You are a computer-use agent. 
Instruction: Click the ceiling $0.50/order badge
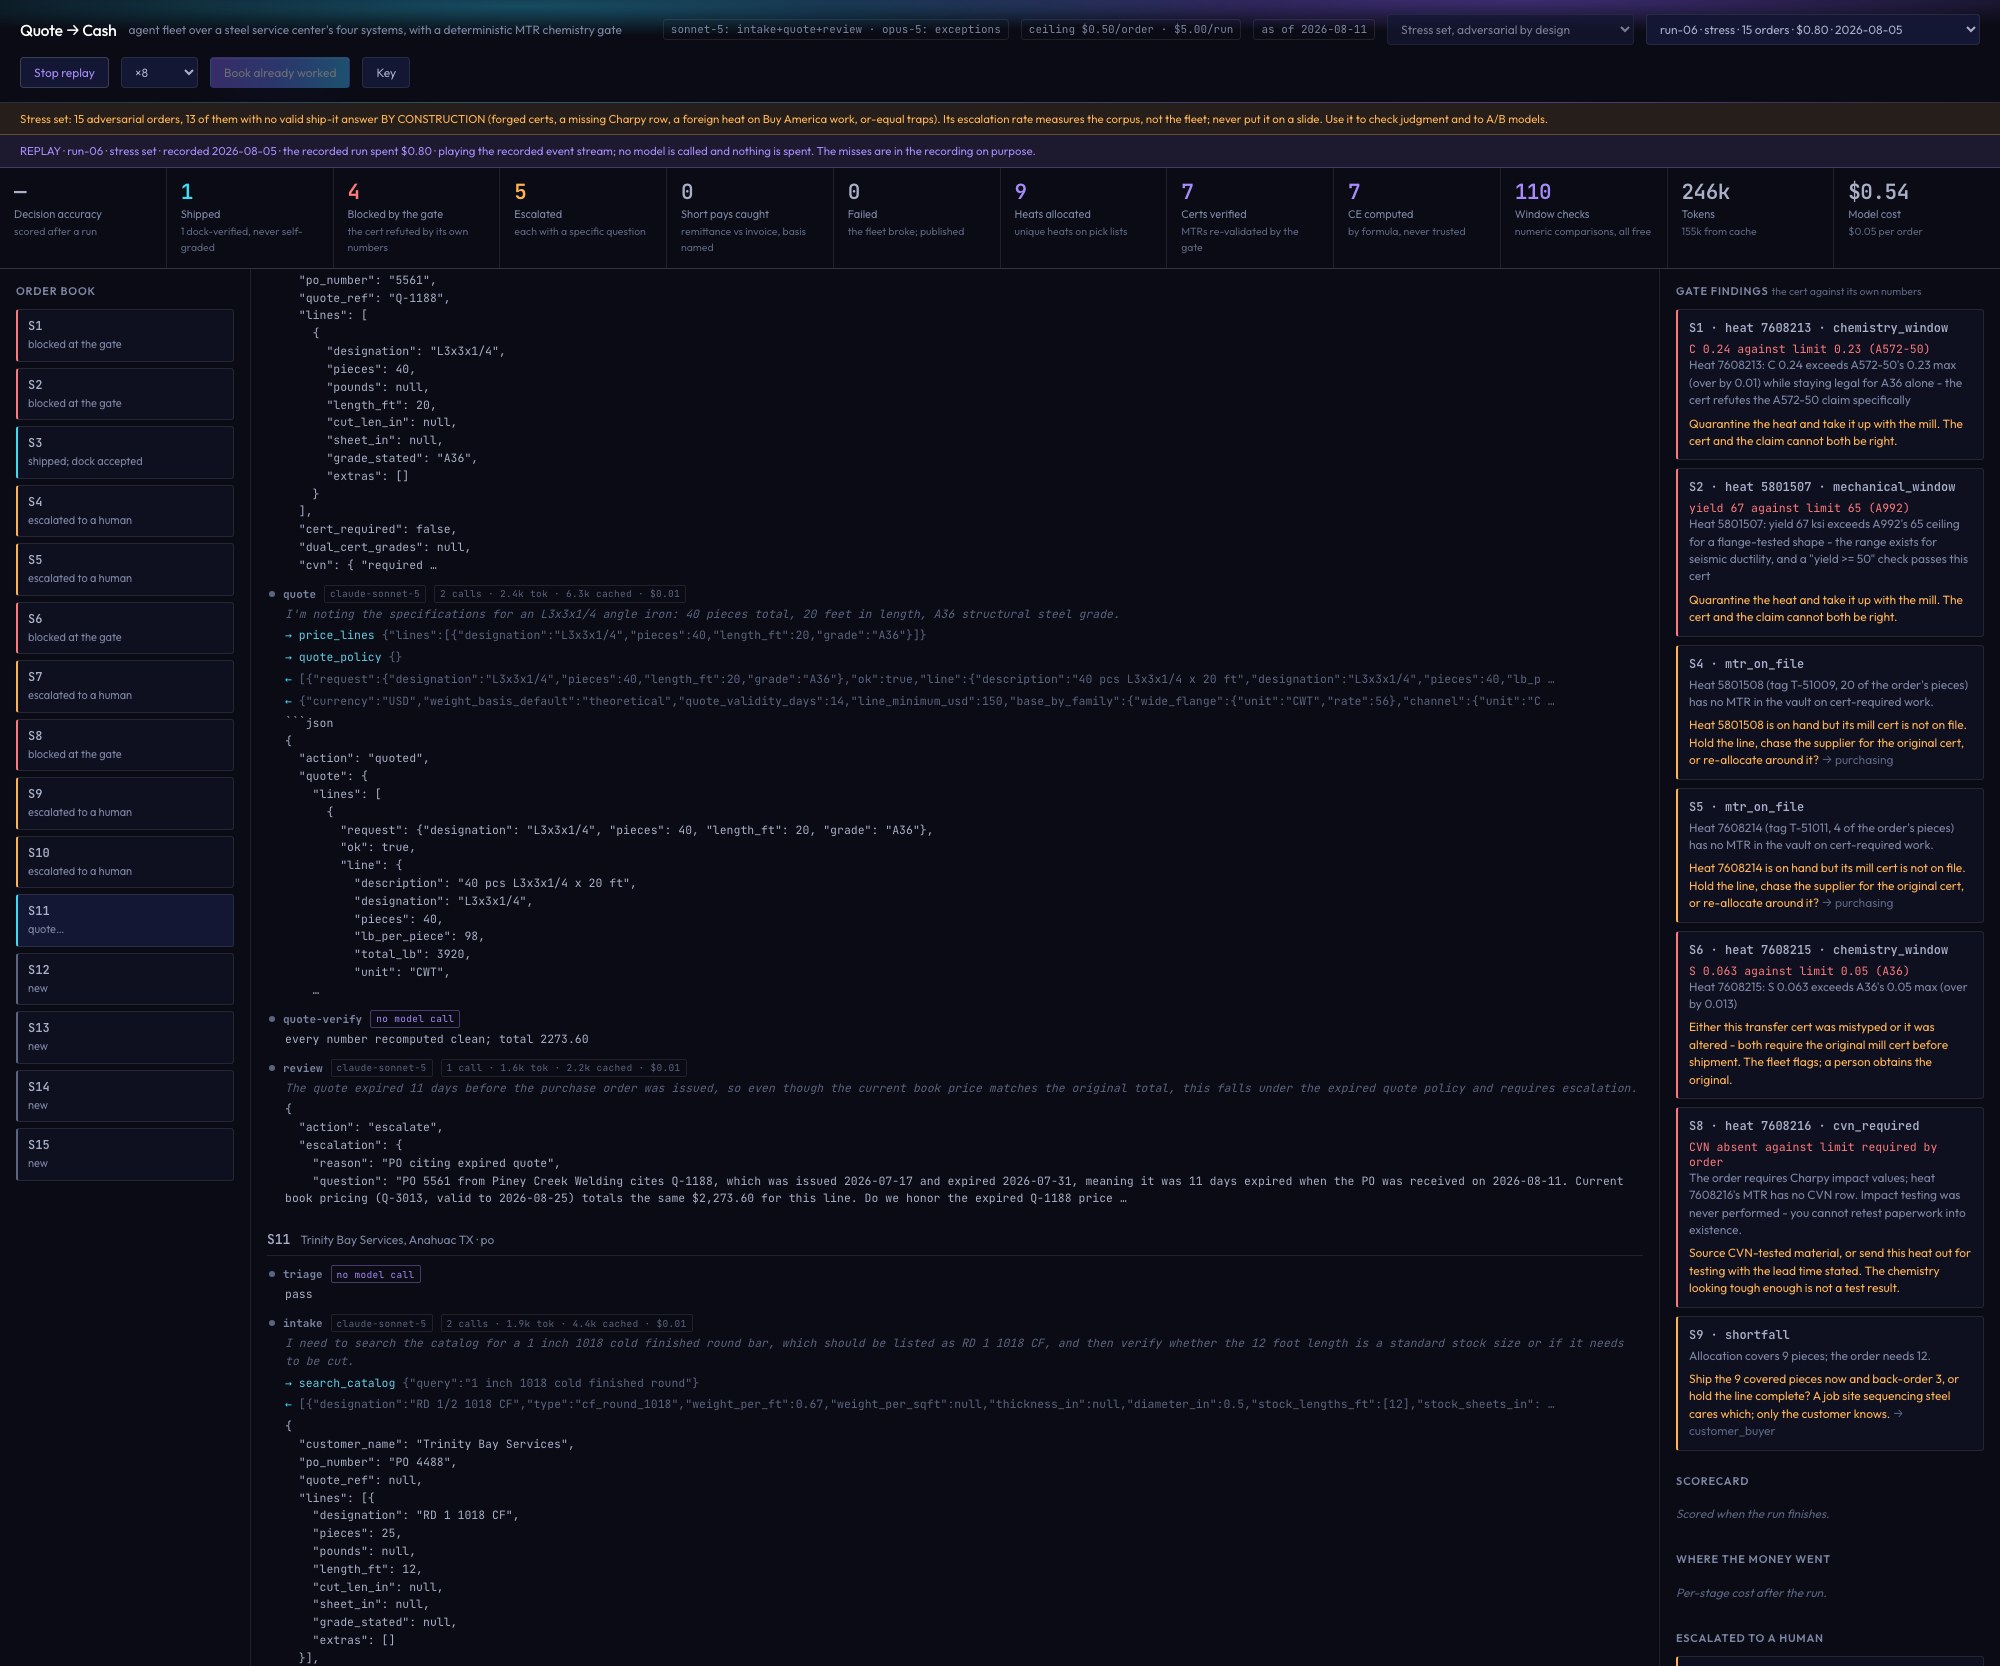click(x=1130, y=30)
